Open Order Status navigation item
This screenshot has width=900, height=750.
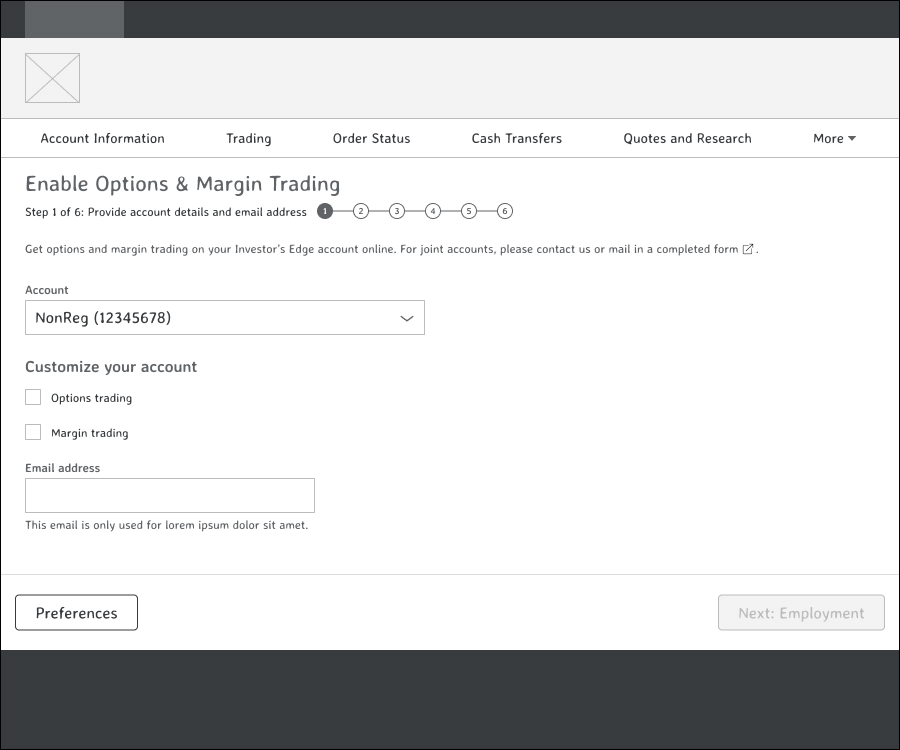[x=371, y=138]
